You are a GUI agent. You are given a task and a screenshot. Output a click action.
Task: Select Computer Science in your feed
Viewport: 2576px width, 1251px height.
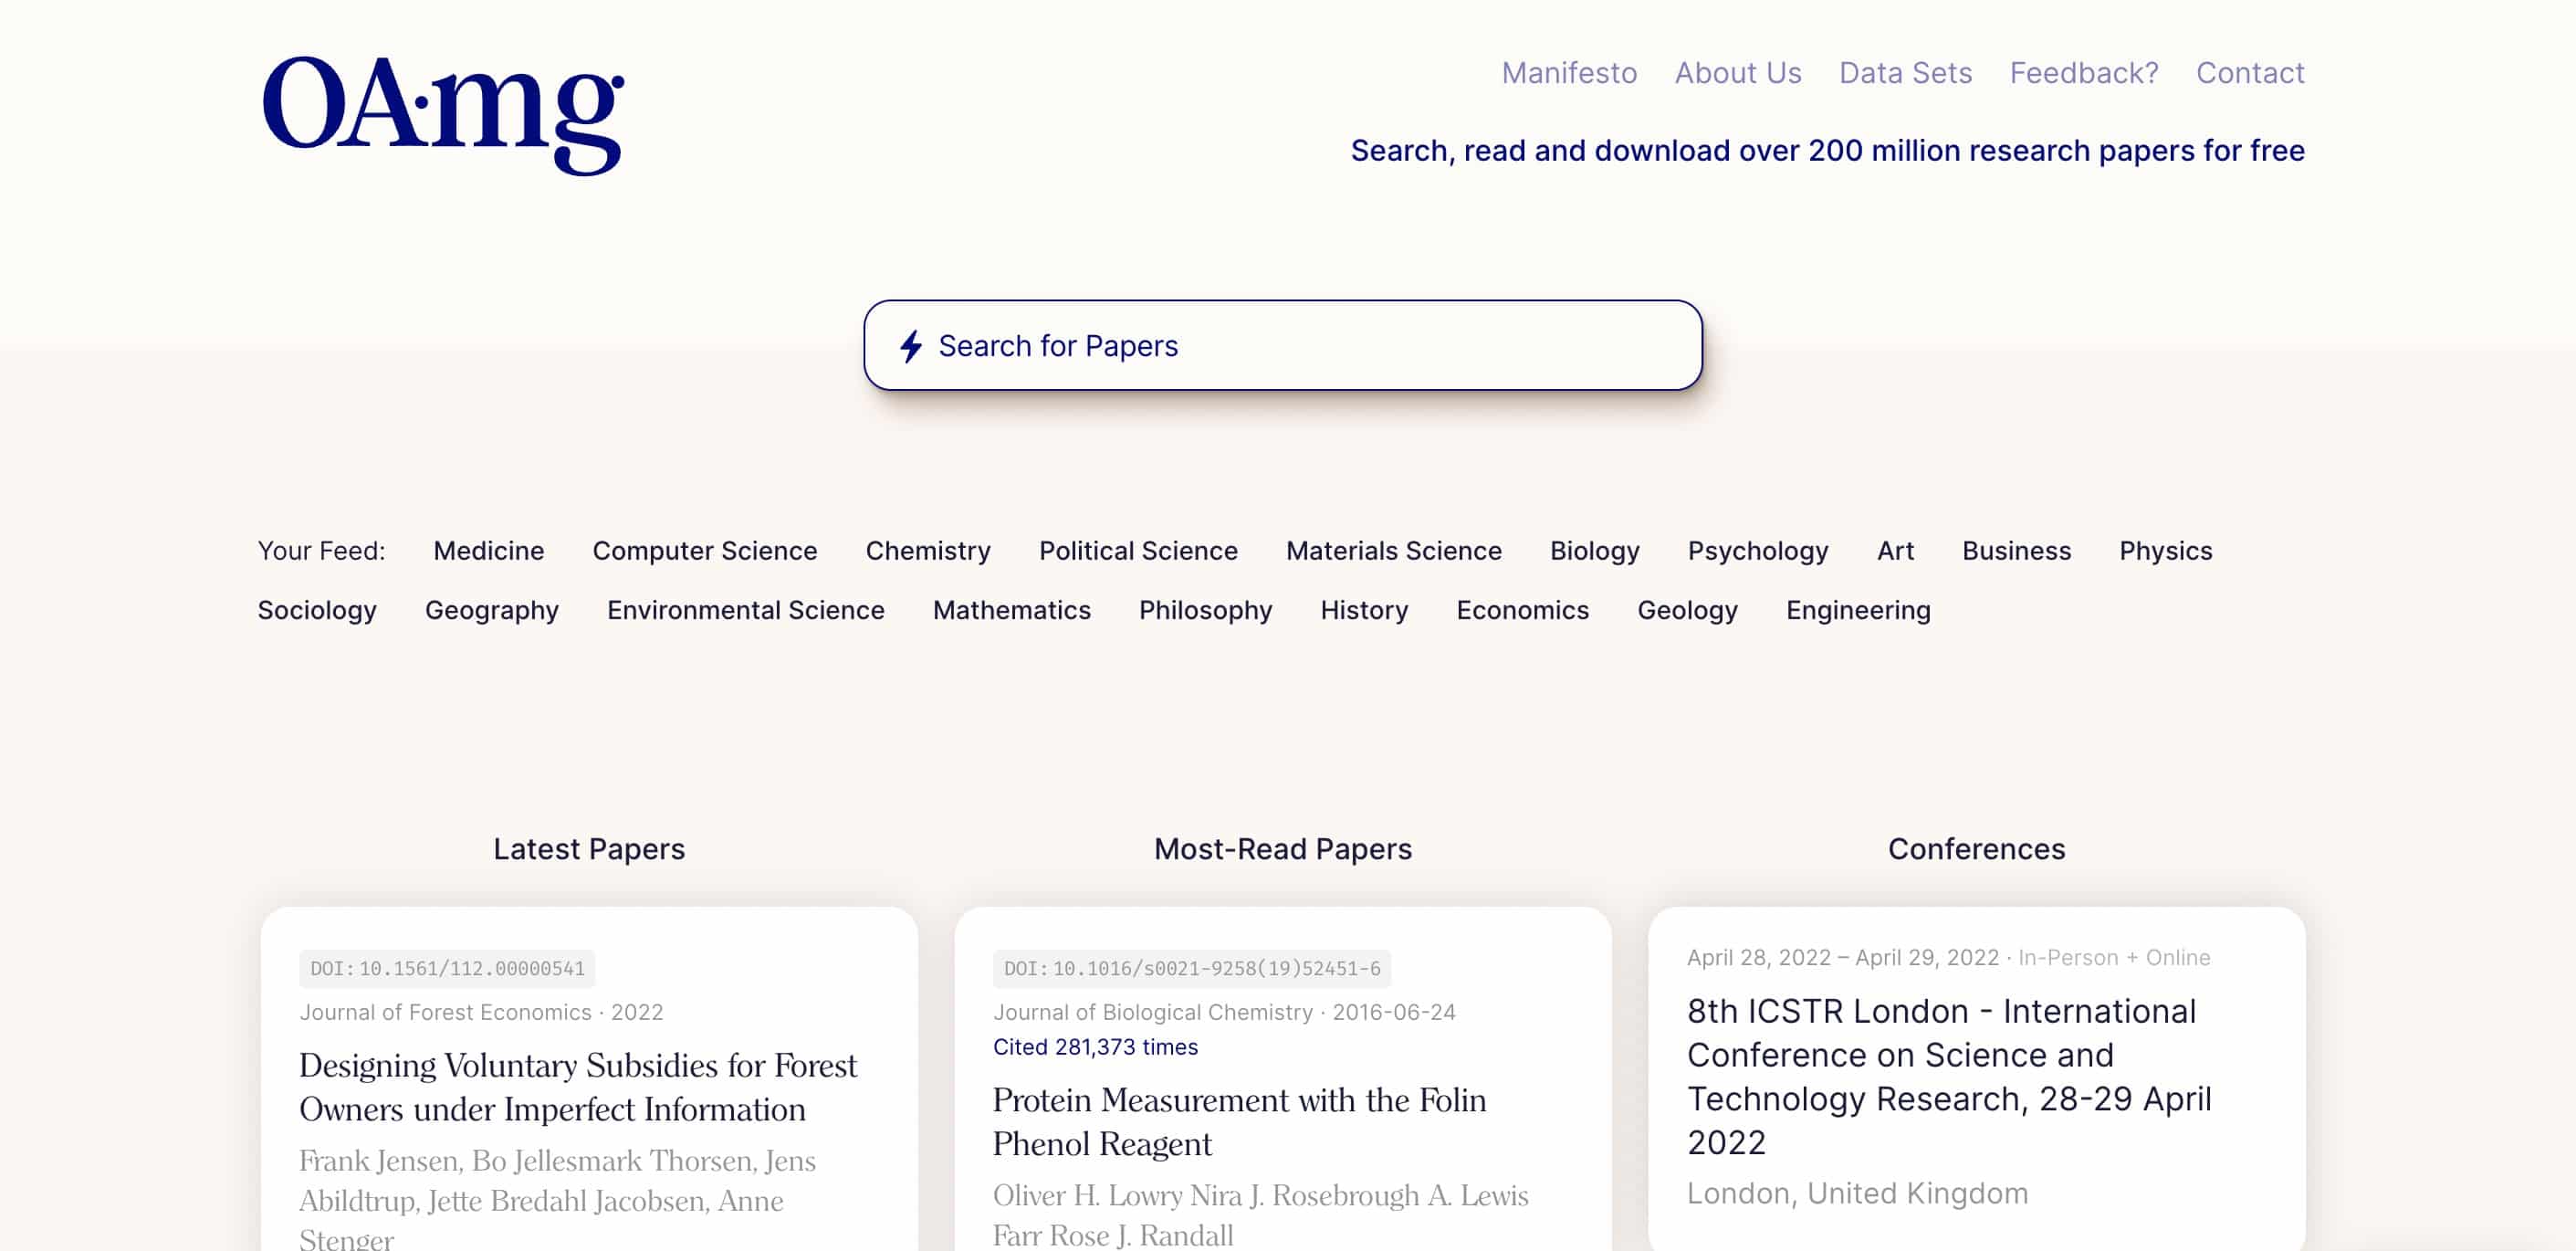click(705, 550)
